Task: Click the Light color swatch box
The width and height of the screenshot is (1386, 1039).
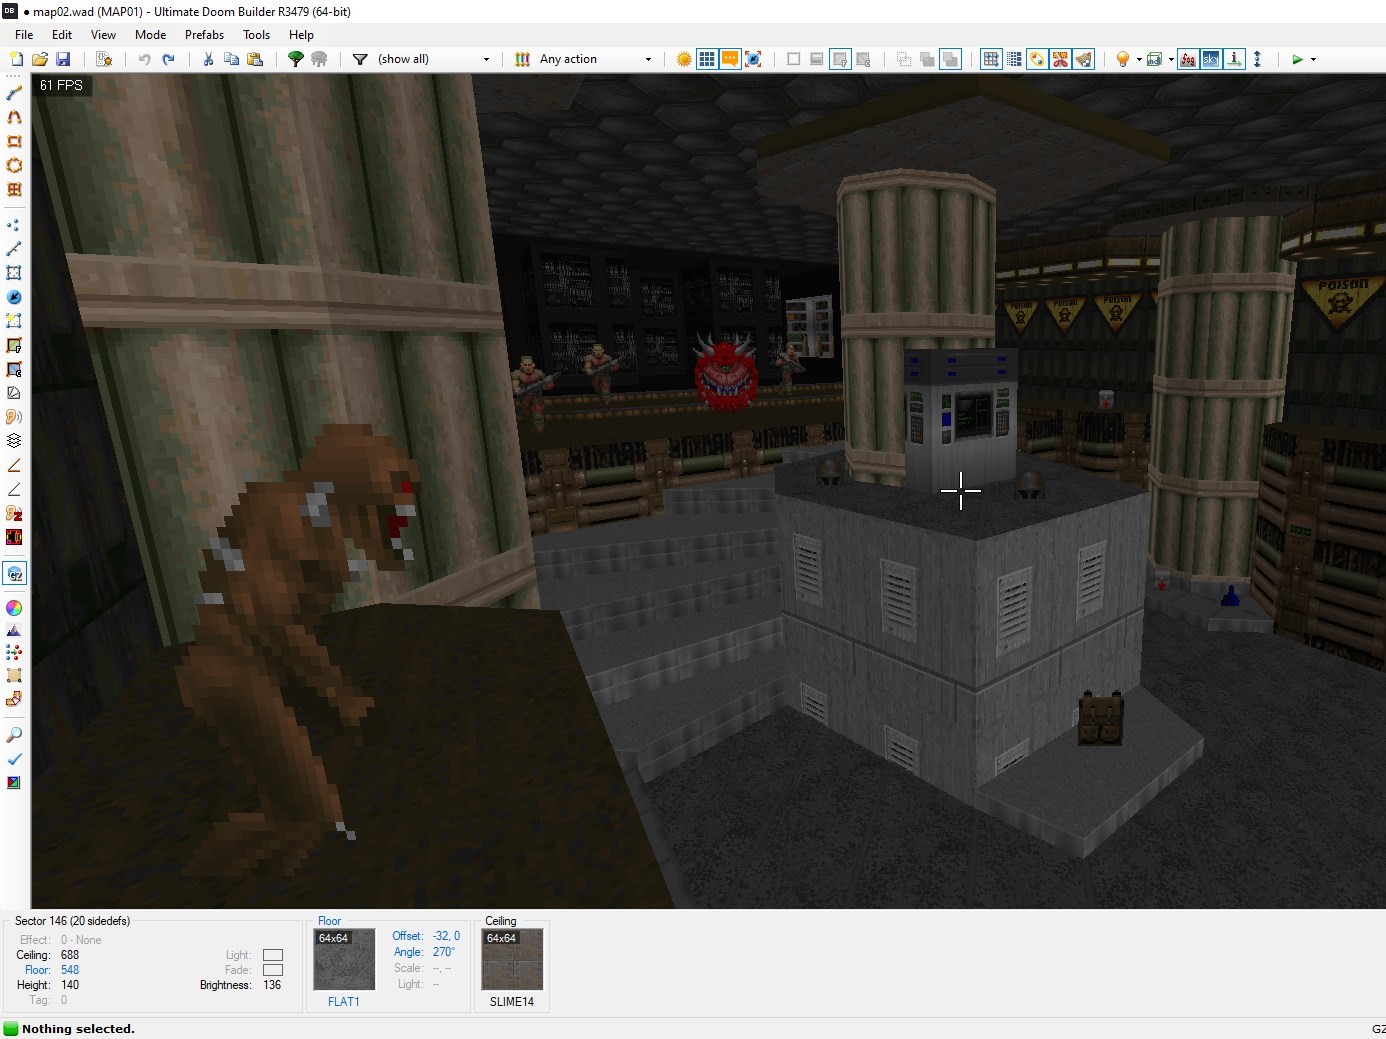Action: coord(273,955)
